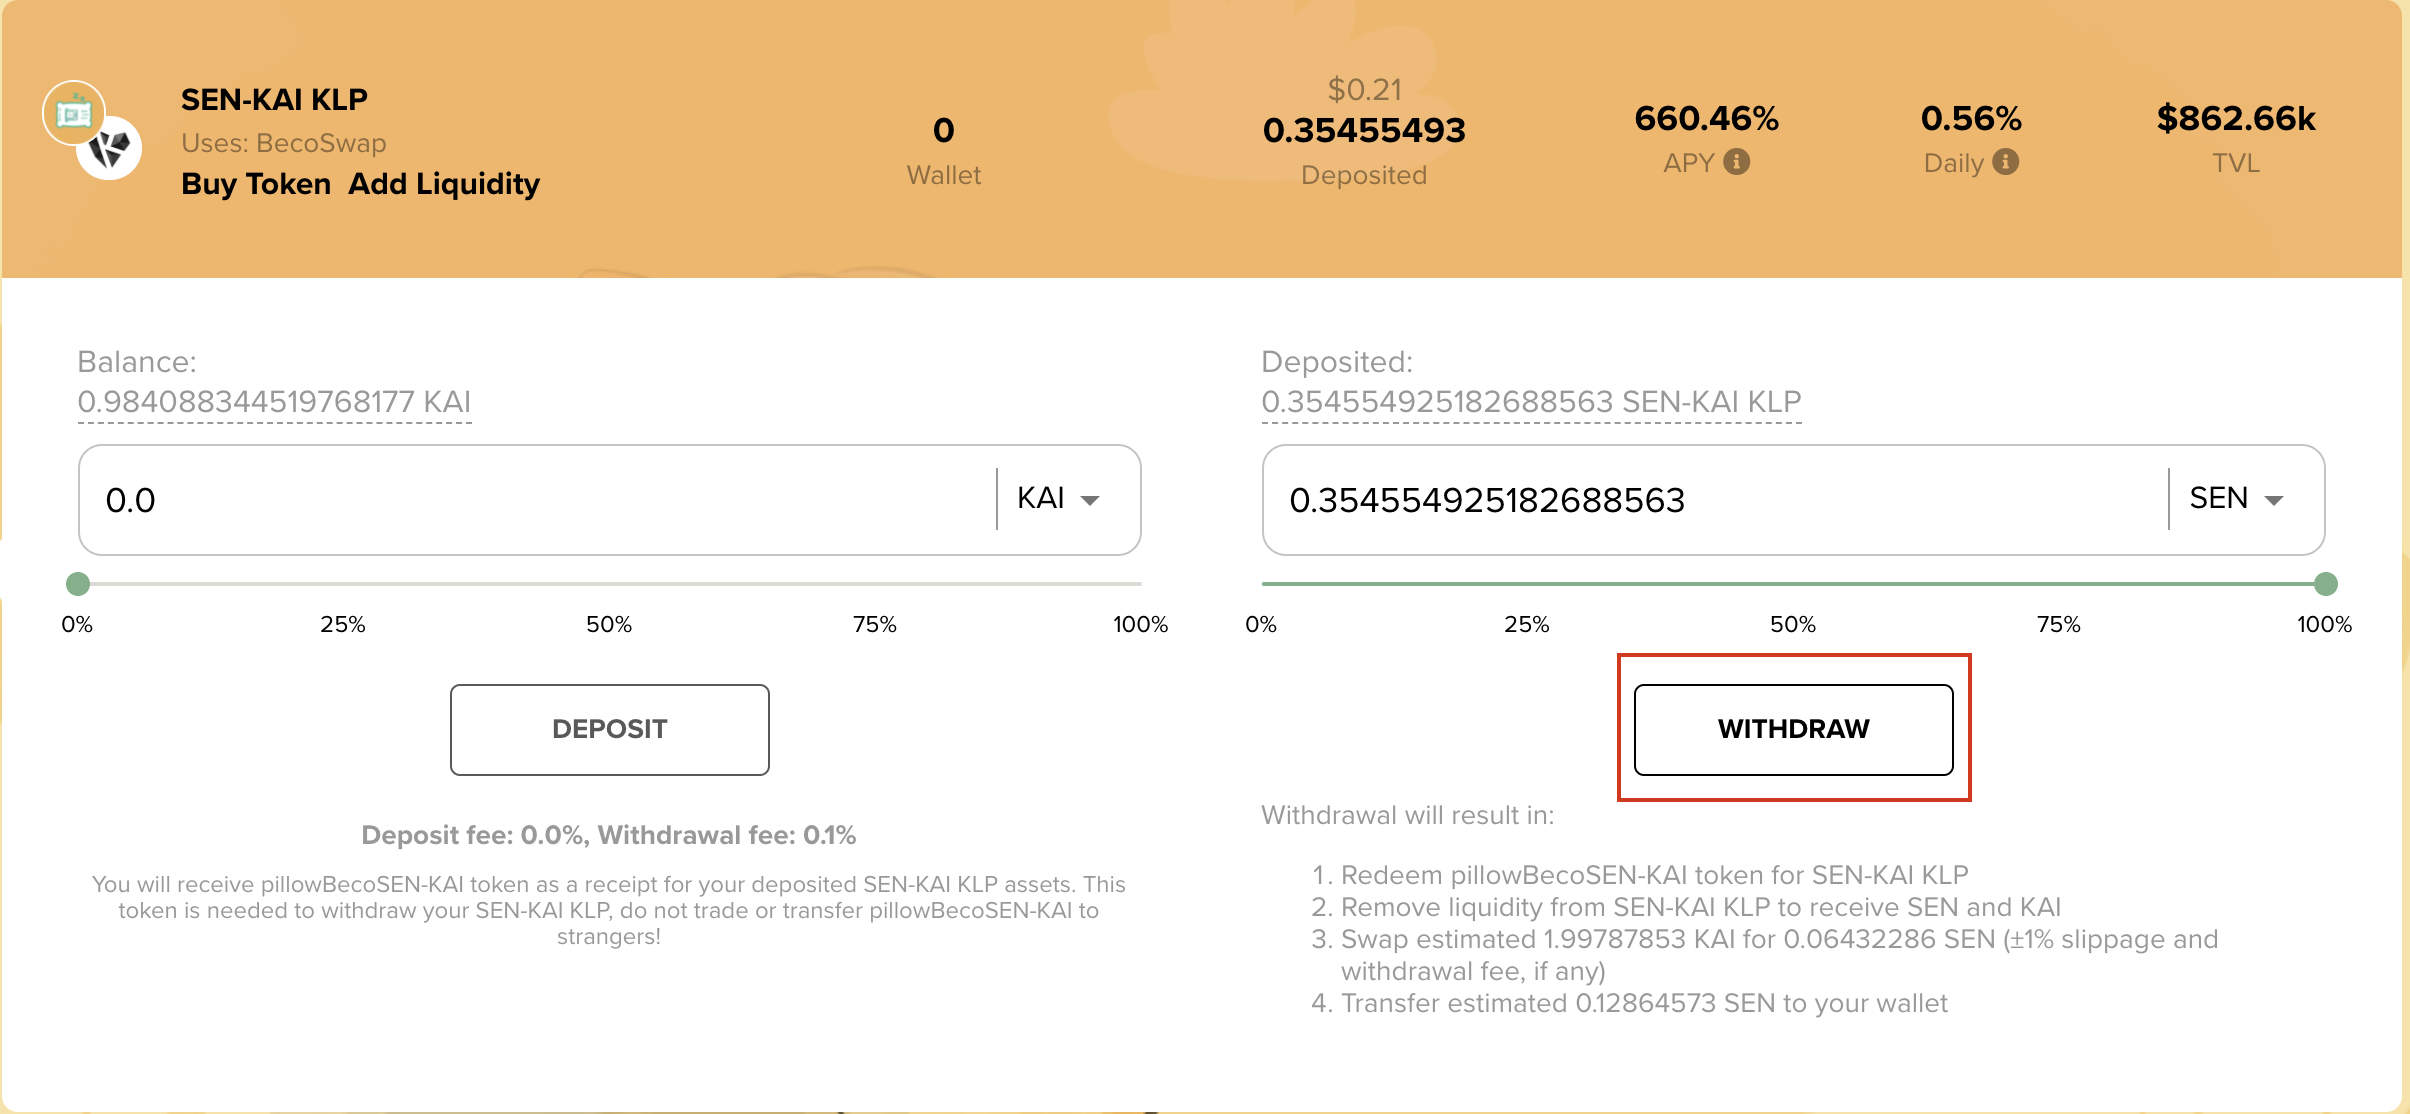
Task: Click the Wallet balance 0 value
Action: (x=944, y=130)
